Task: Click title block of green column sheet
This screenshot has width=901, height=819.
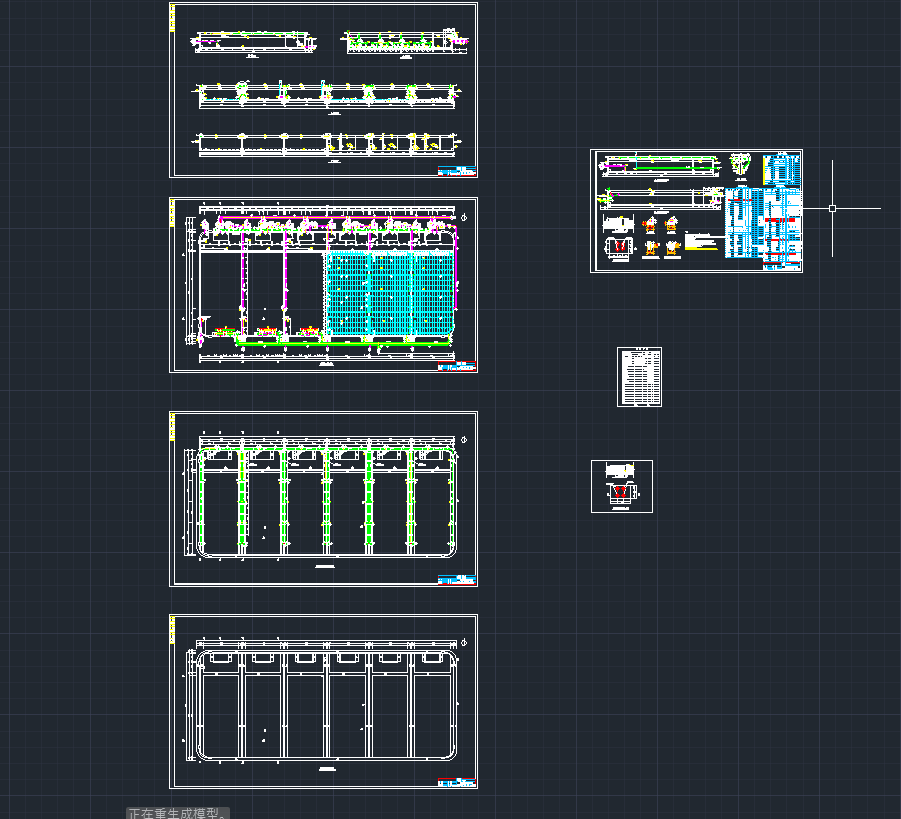Action: pos(457,580)
